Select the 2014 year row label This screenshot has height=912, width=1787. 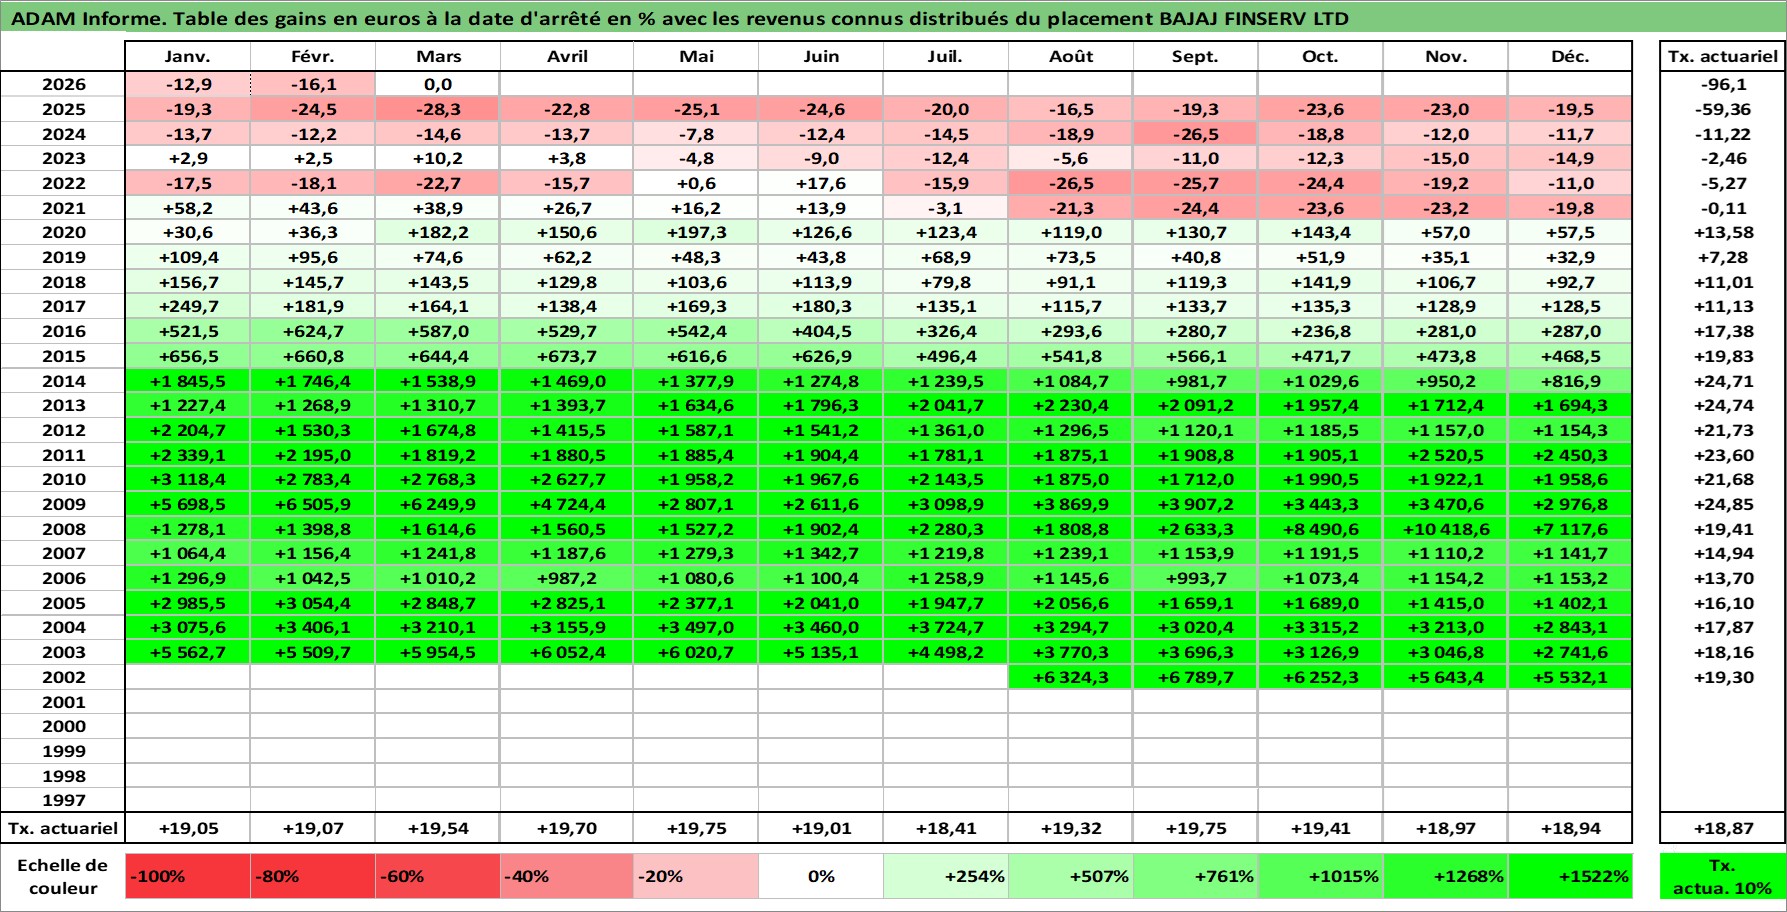point(63,381)
